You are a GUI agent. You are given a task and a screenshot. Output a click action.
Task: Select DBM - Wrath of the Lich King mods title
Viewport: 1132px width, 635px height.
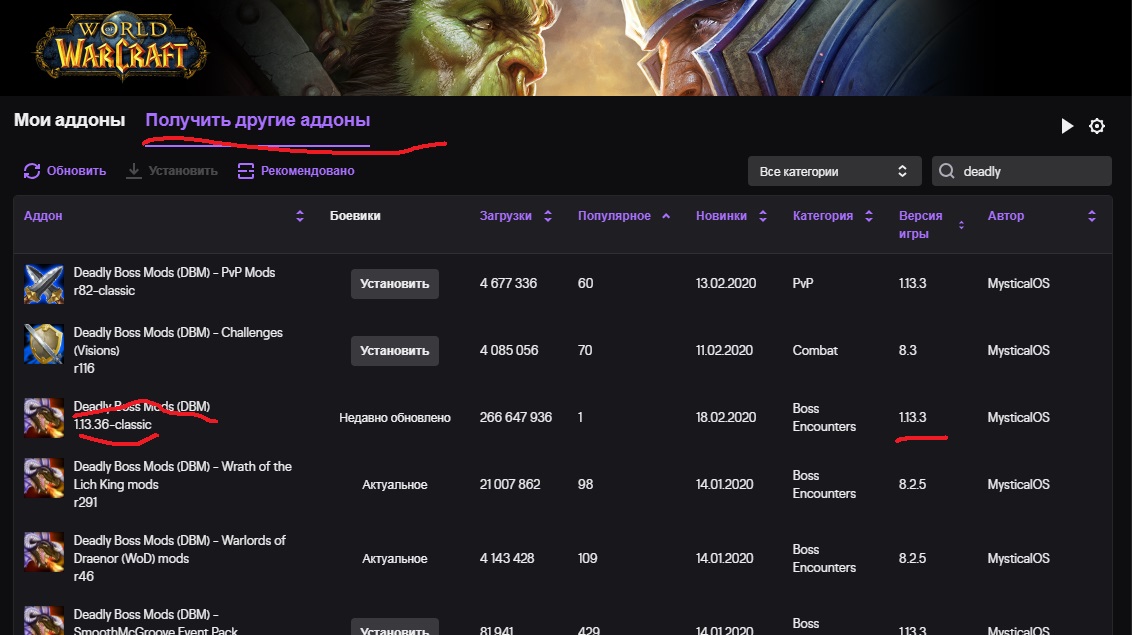183,475
